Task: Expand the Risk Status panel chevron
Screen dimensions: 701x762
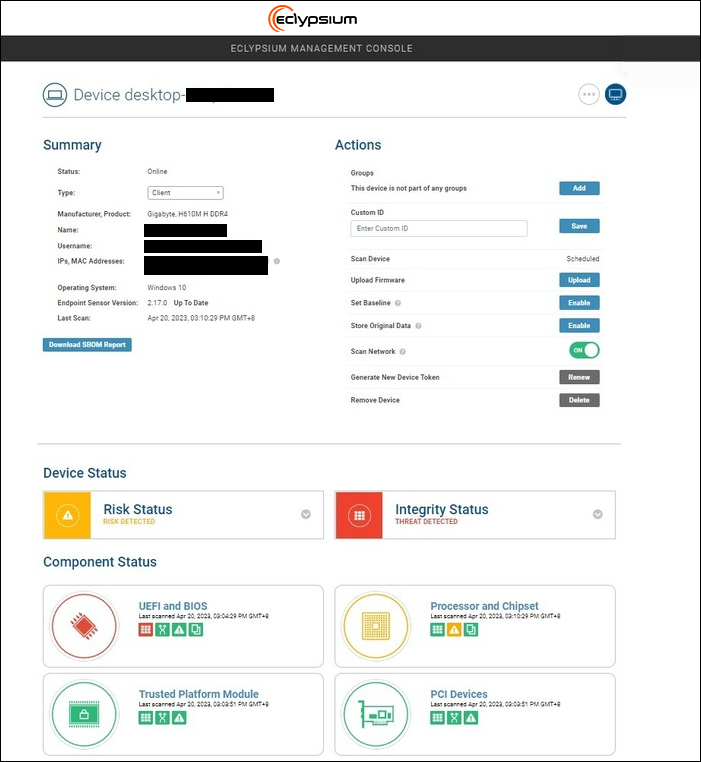Action: coord(306,515)
